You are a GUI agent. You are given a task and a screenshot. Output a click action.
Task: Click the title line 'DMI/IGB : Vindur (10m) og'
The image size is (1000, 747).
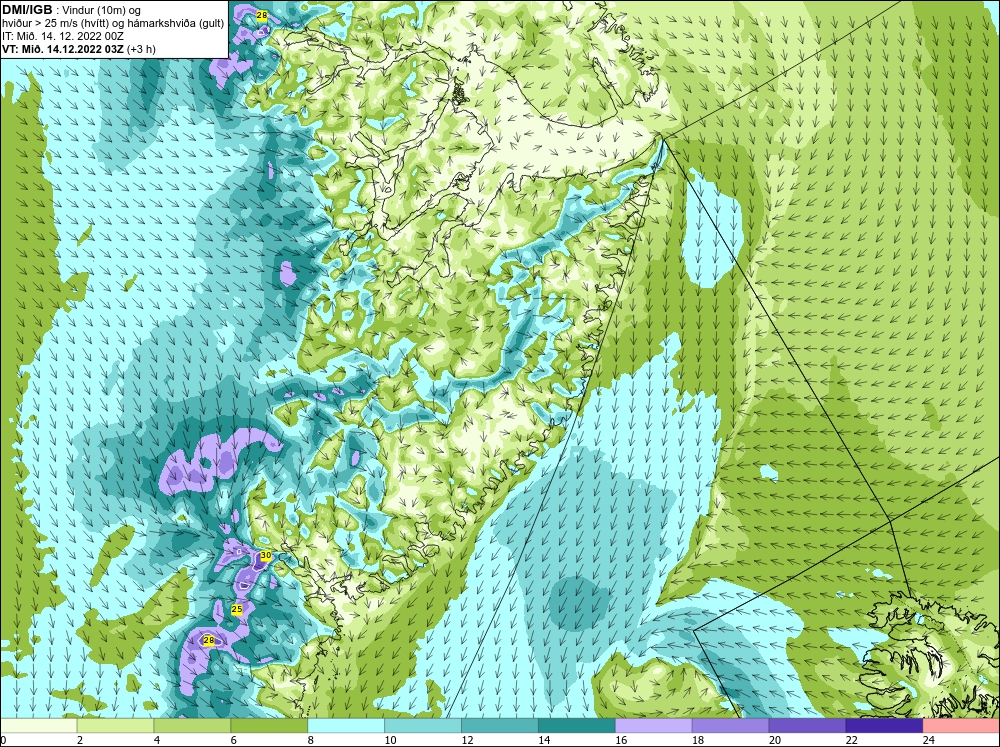[72, 10]
